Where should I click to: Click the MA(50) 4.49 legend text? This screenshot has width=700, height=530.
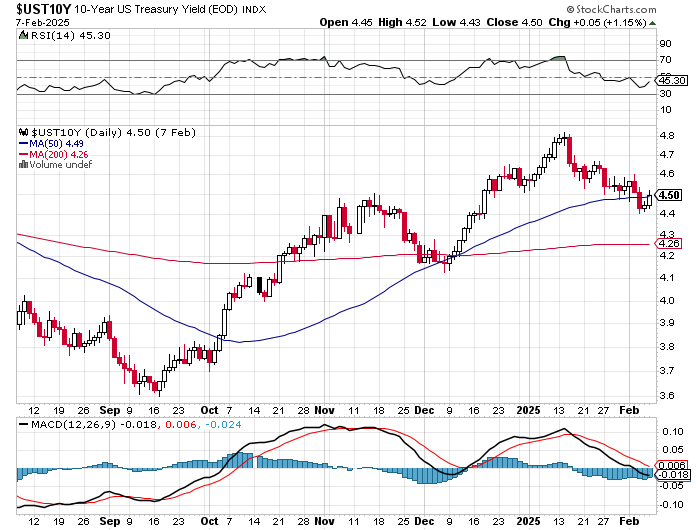pyautogui.click(x=56, y=144)
